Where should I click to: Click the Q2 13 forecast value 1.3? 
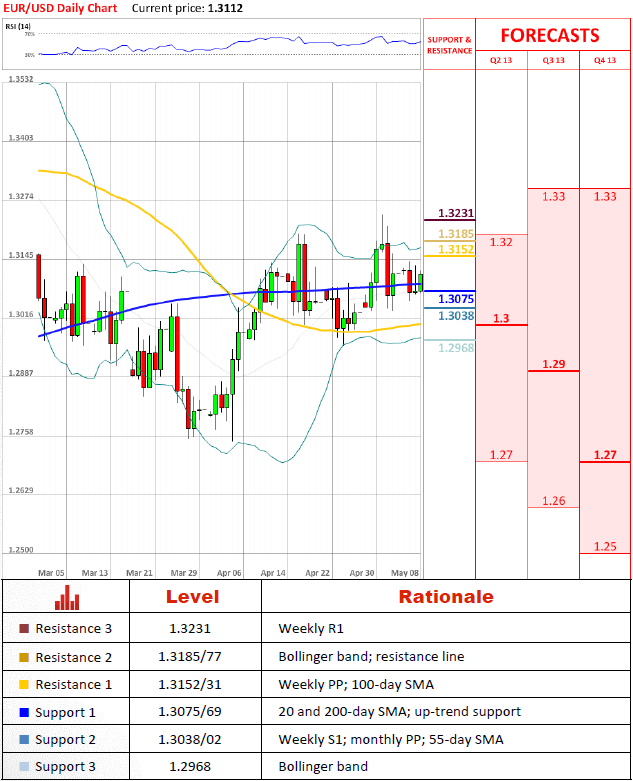pos(501,318)
